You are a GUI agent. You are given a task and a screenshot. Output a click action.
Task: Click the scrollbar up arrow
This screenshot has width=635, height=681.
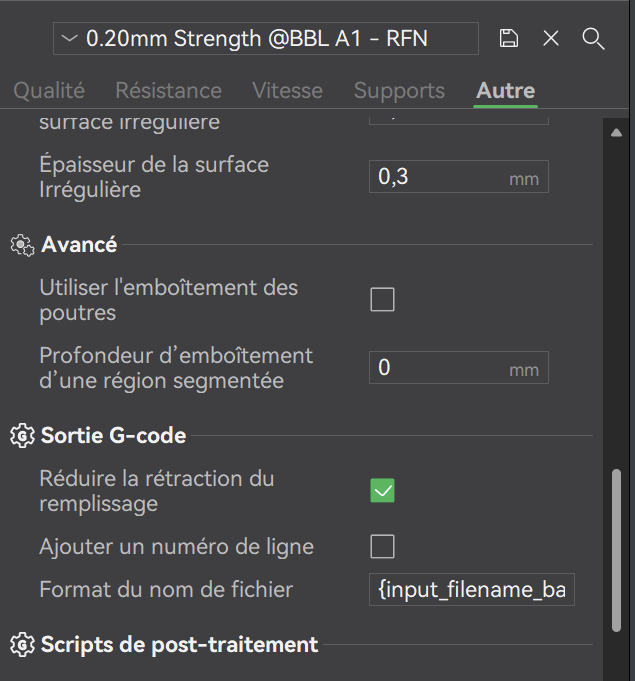616,132
